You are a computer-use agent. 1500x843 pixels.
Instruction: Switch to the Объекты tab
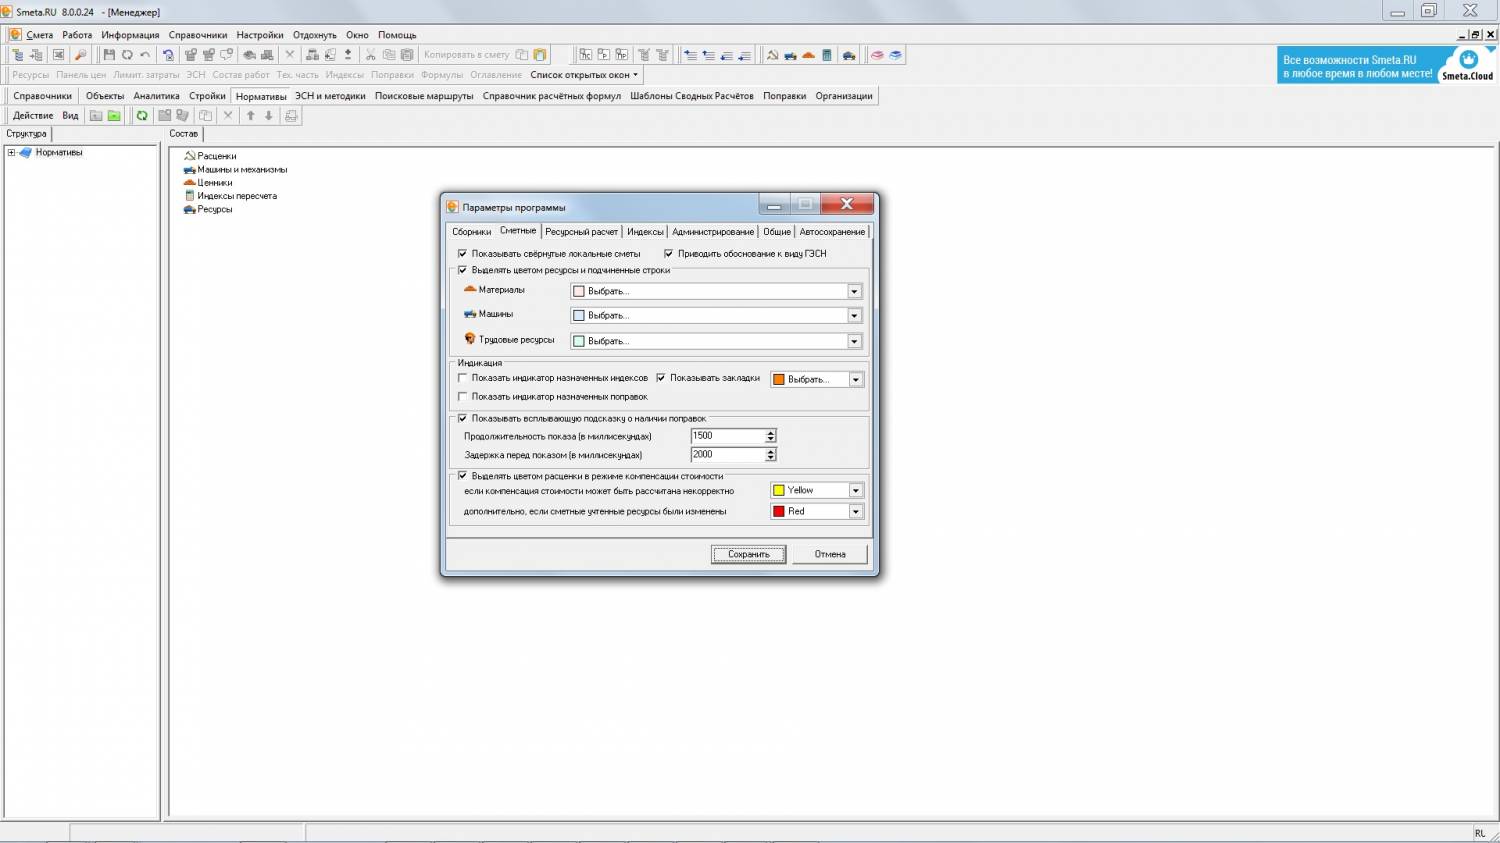[105, 96]
